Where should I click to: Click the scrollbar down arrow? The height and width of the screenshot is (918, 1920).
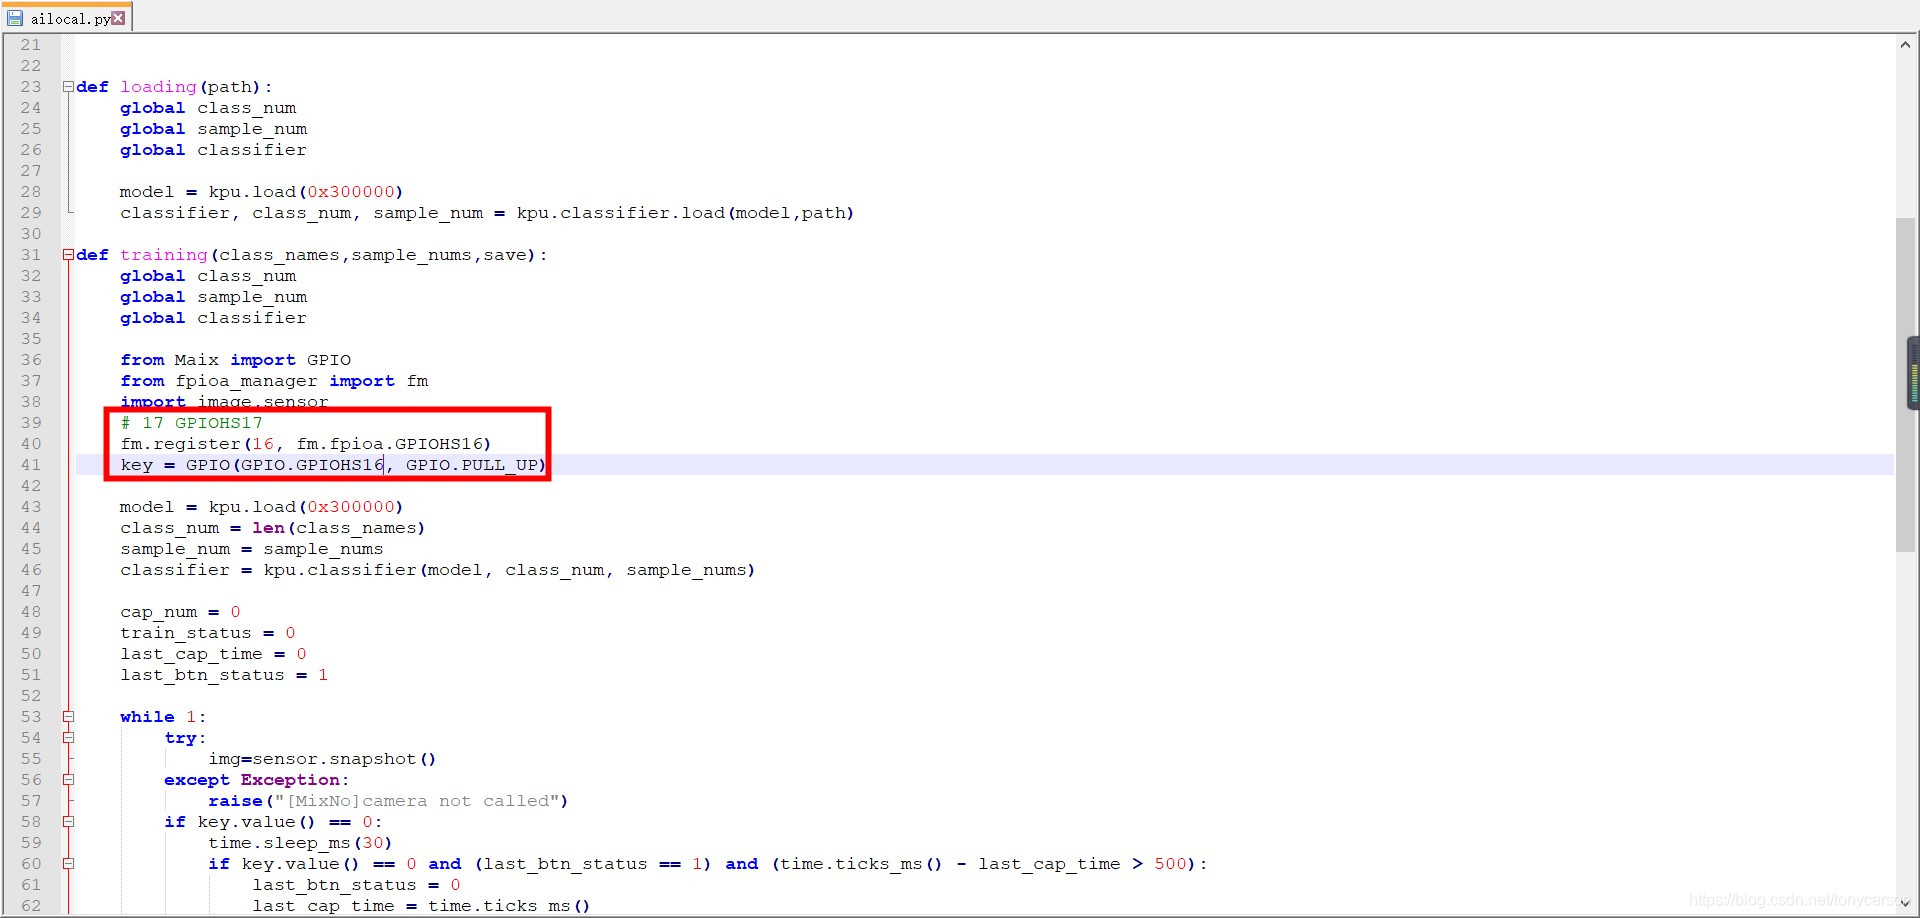[1905, 903]
